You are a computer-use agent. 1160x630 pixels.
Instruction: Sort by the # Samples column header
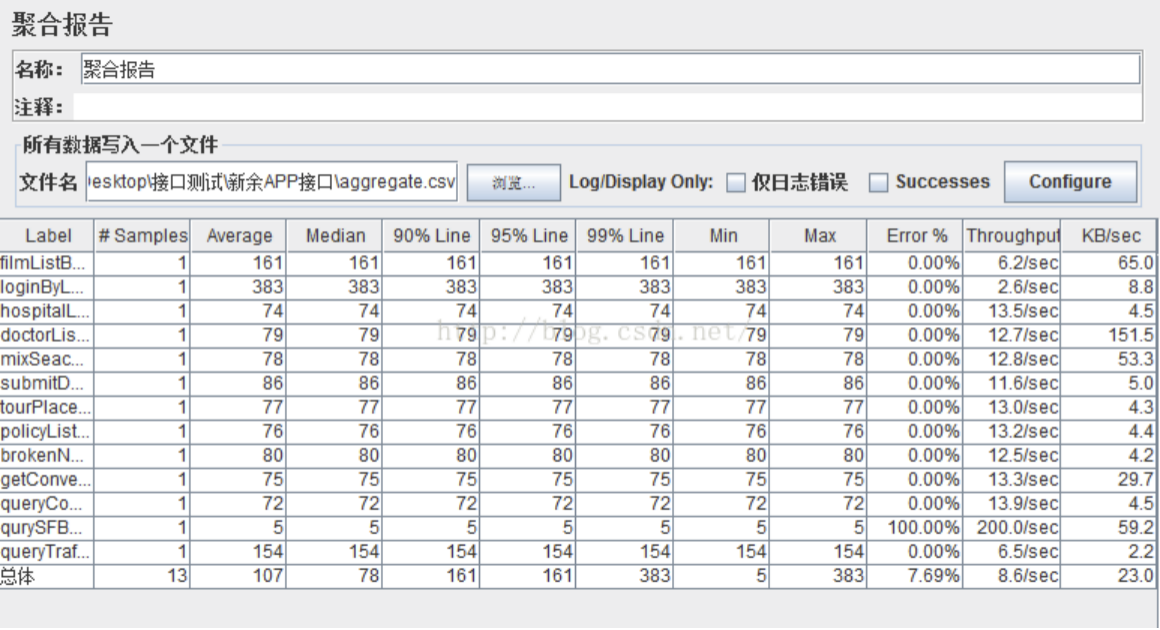pyautogui.click(x=142, y=236)
